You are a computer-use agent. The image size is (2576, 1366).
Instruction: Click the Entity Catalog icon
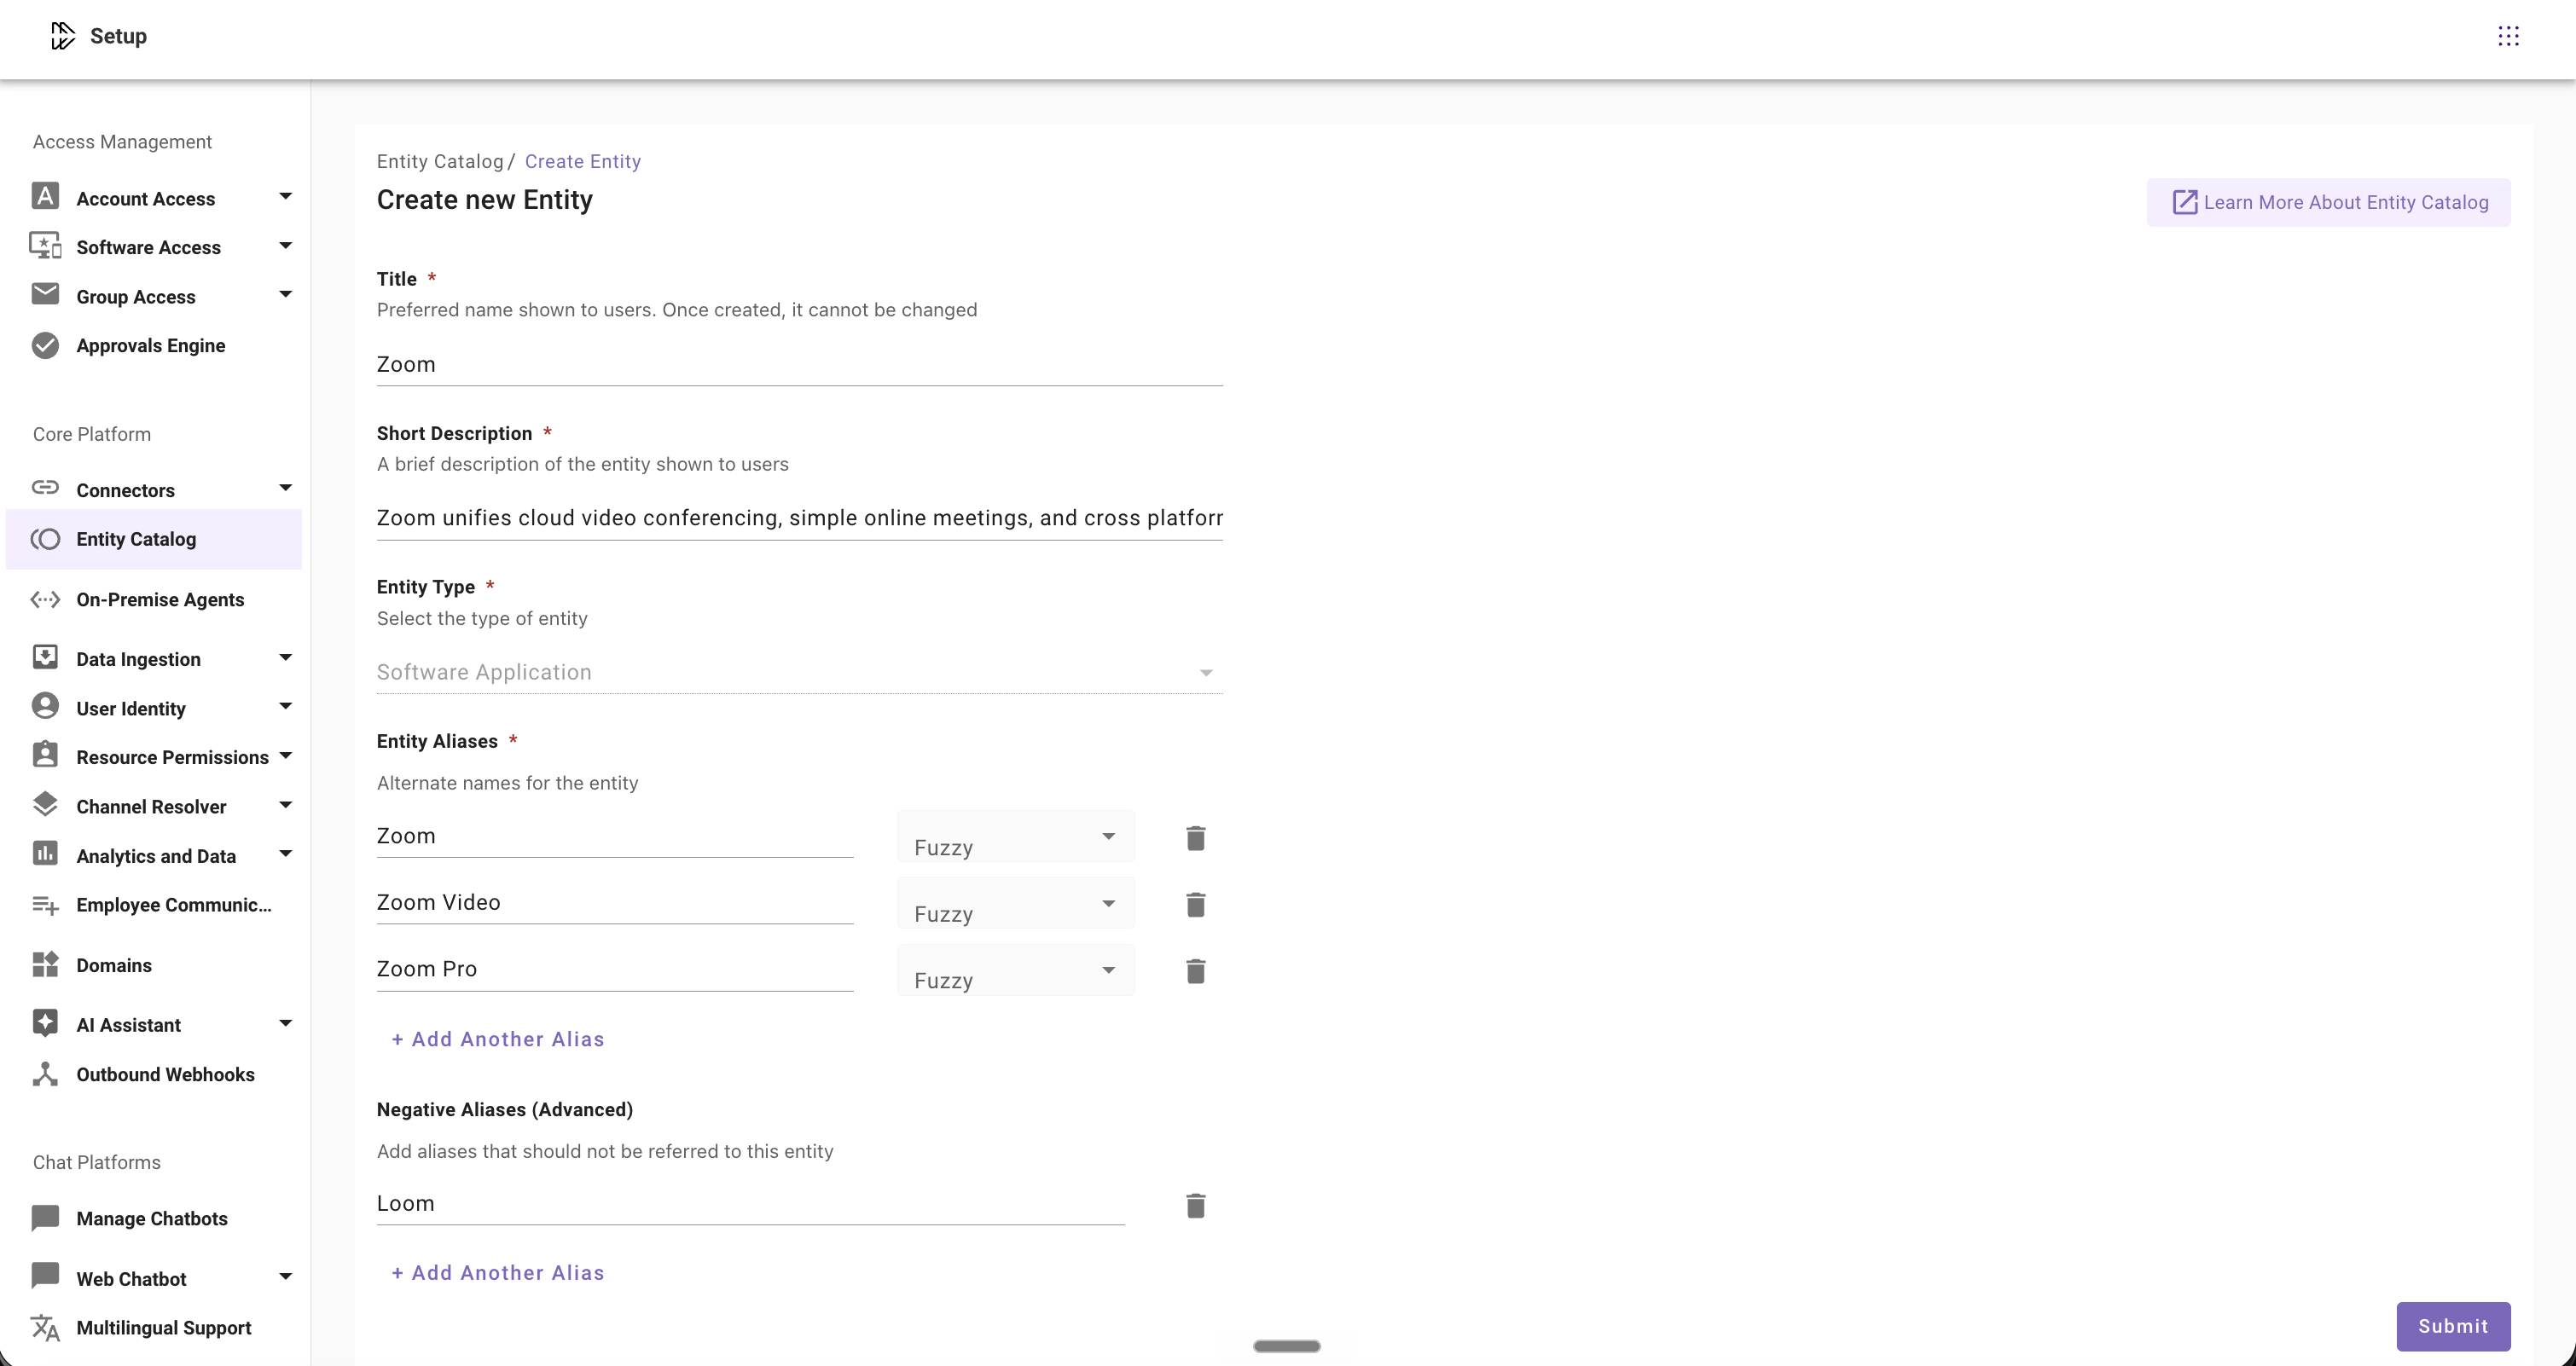click(45, 539)
